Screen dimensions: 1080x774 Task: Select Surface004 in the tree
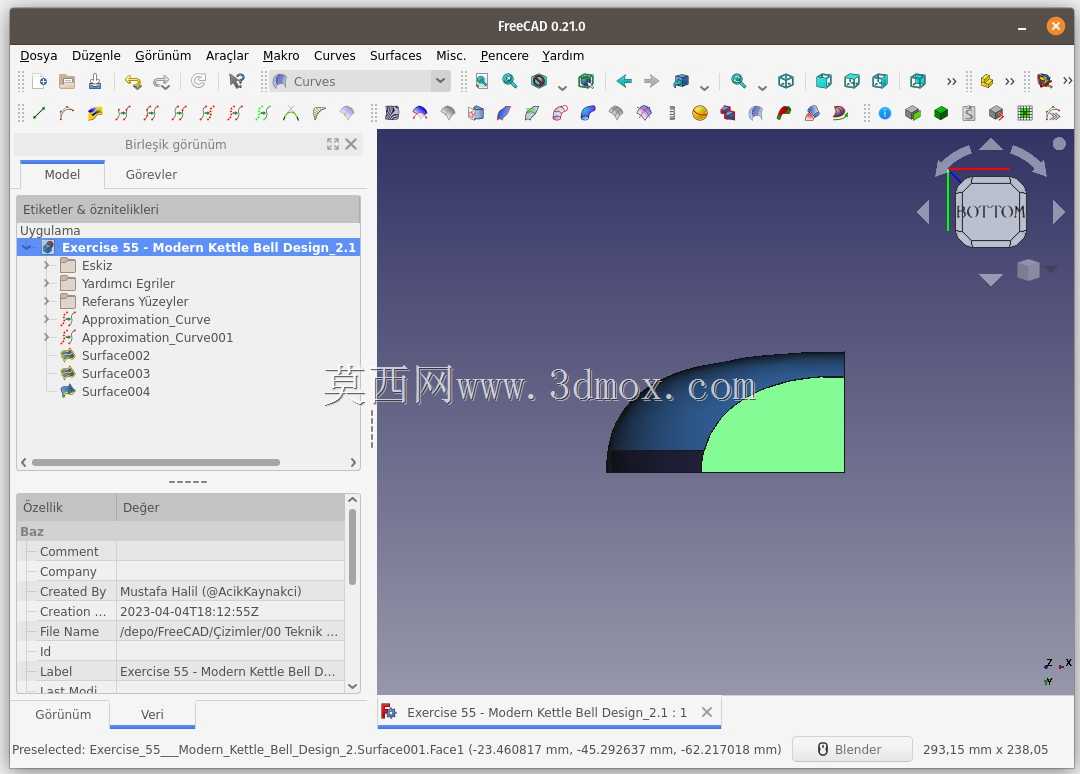(x=115, y=391)
